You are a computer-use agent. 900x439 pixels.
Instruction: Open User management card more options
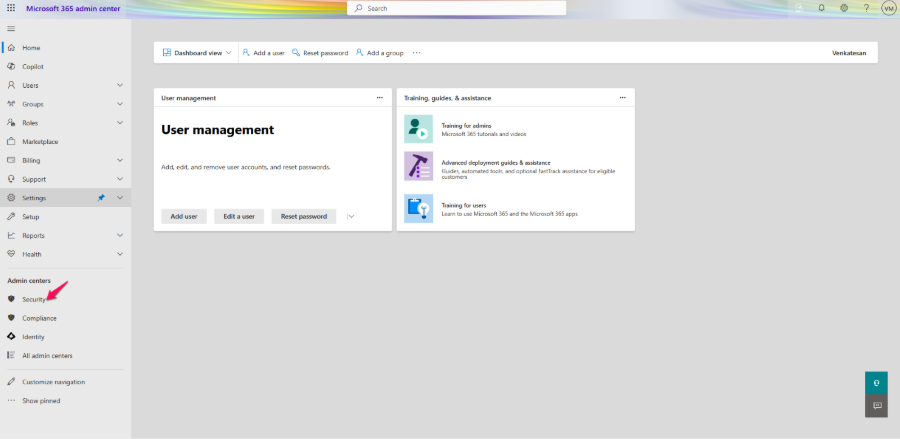[379, 98]
